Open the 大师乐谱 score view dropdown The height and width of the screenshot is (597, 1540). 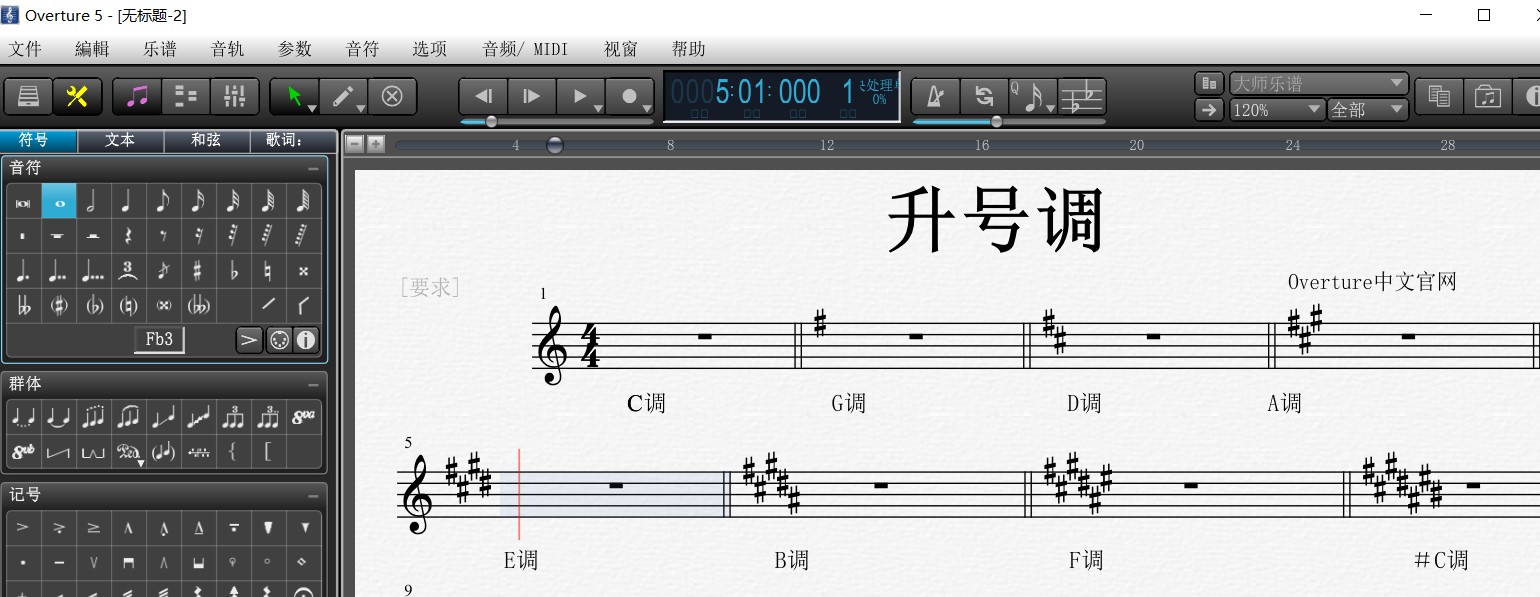[1394, 83]
